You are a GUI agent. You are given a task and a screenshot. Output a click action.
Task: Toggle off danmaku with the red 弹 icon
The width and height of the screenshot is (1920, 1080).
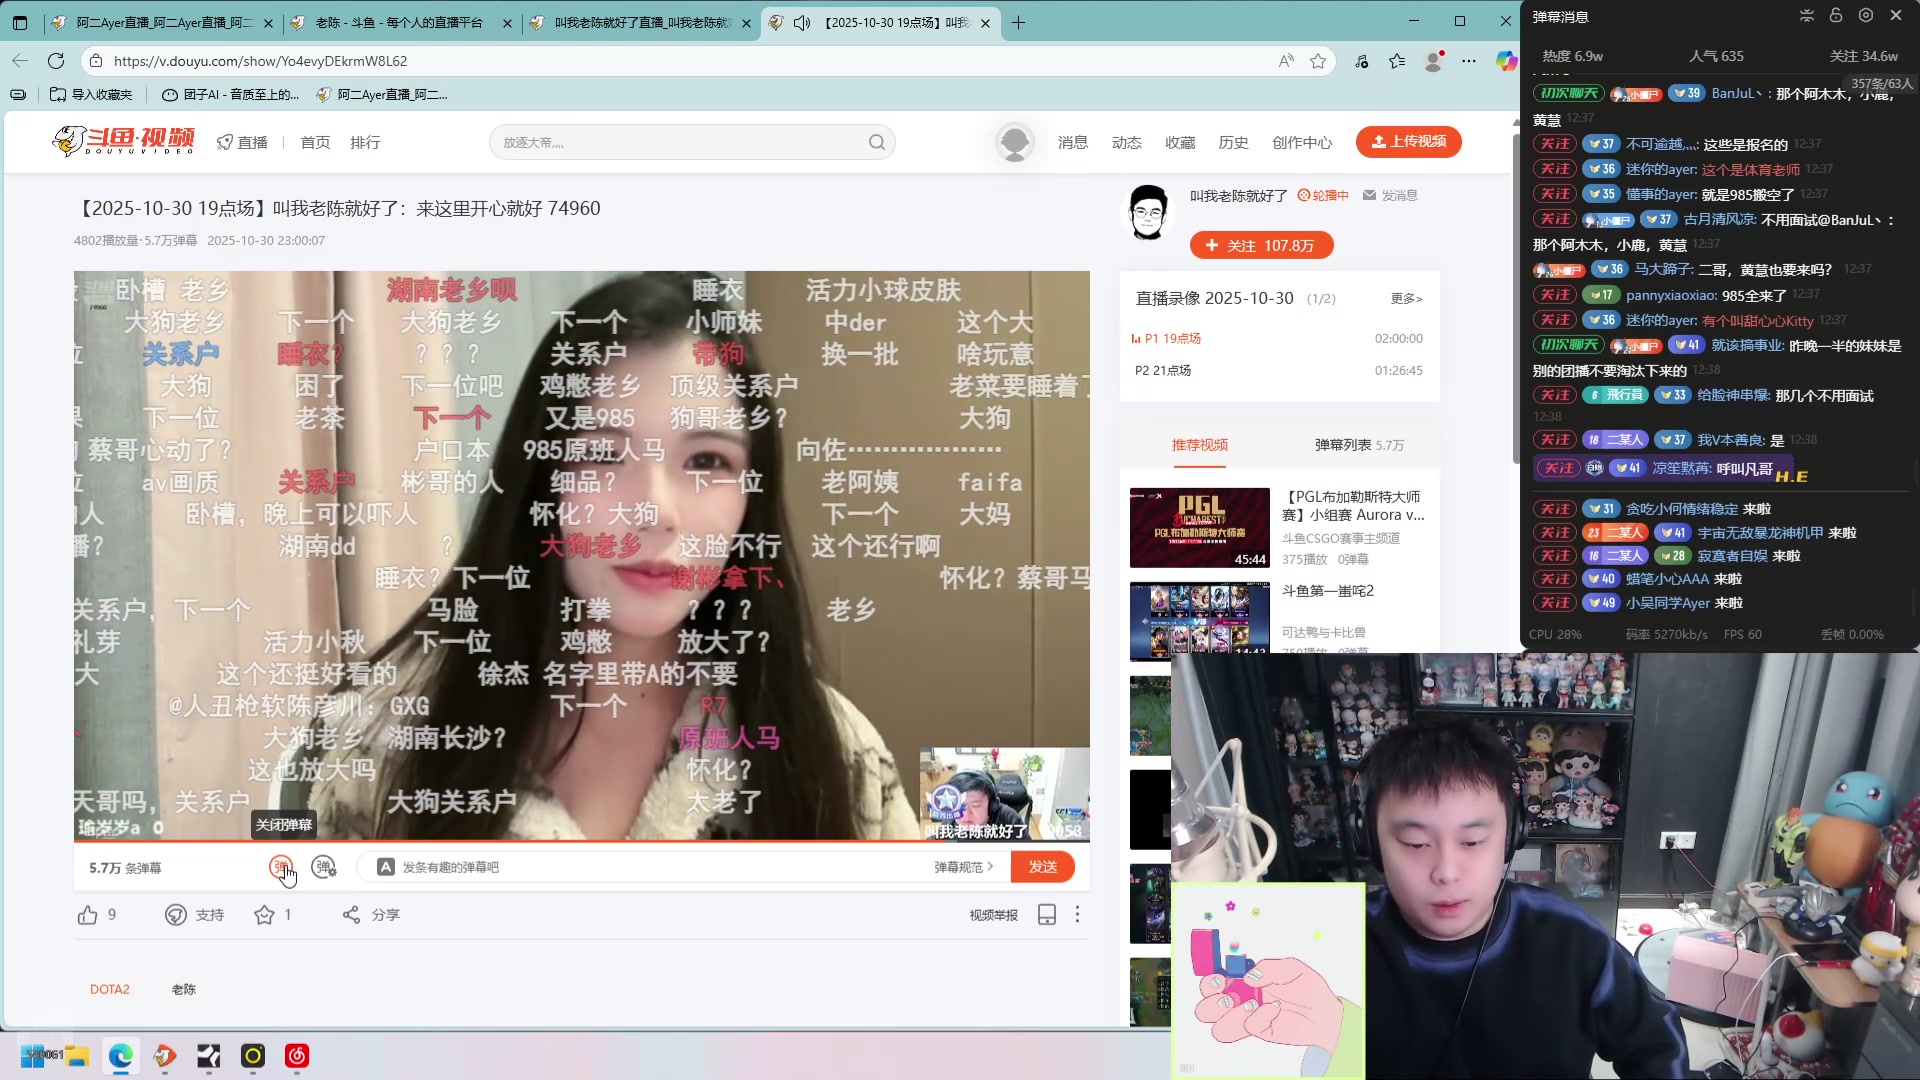[x=280, y=867]
